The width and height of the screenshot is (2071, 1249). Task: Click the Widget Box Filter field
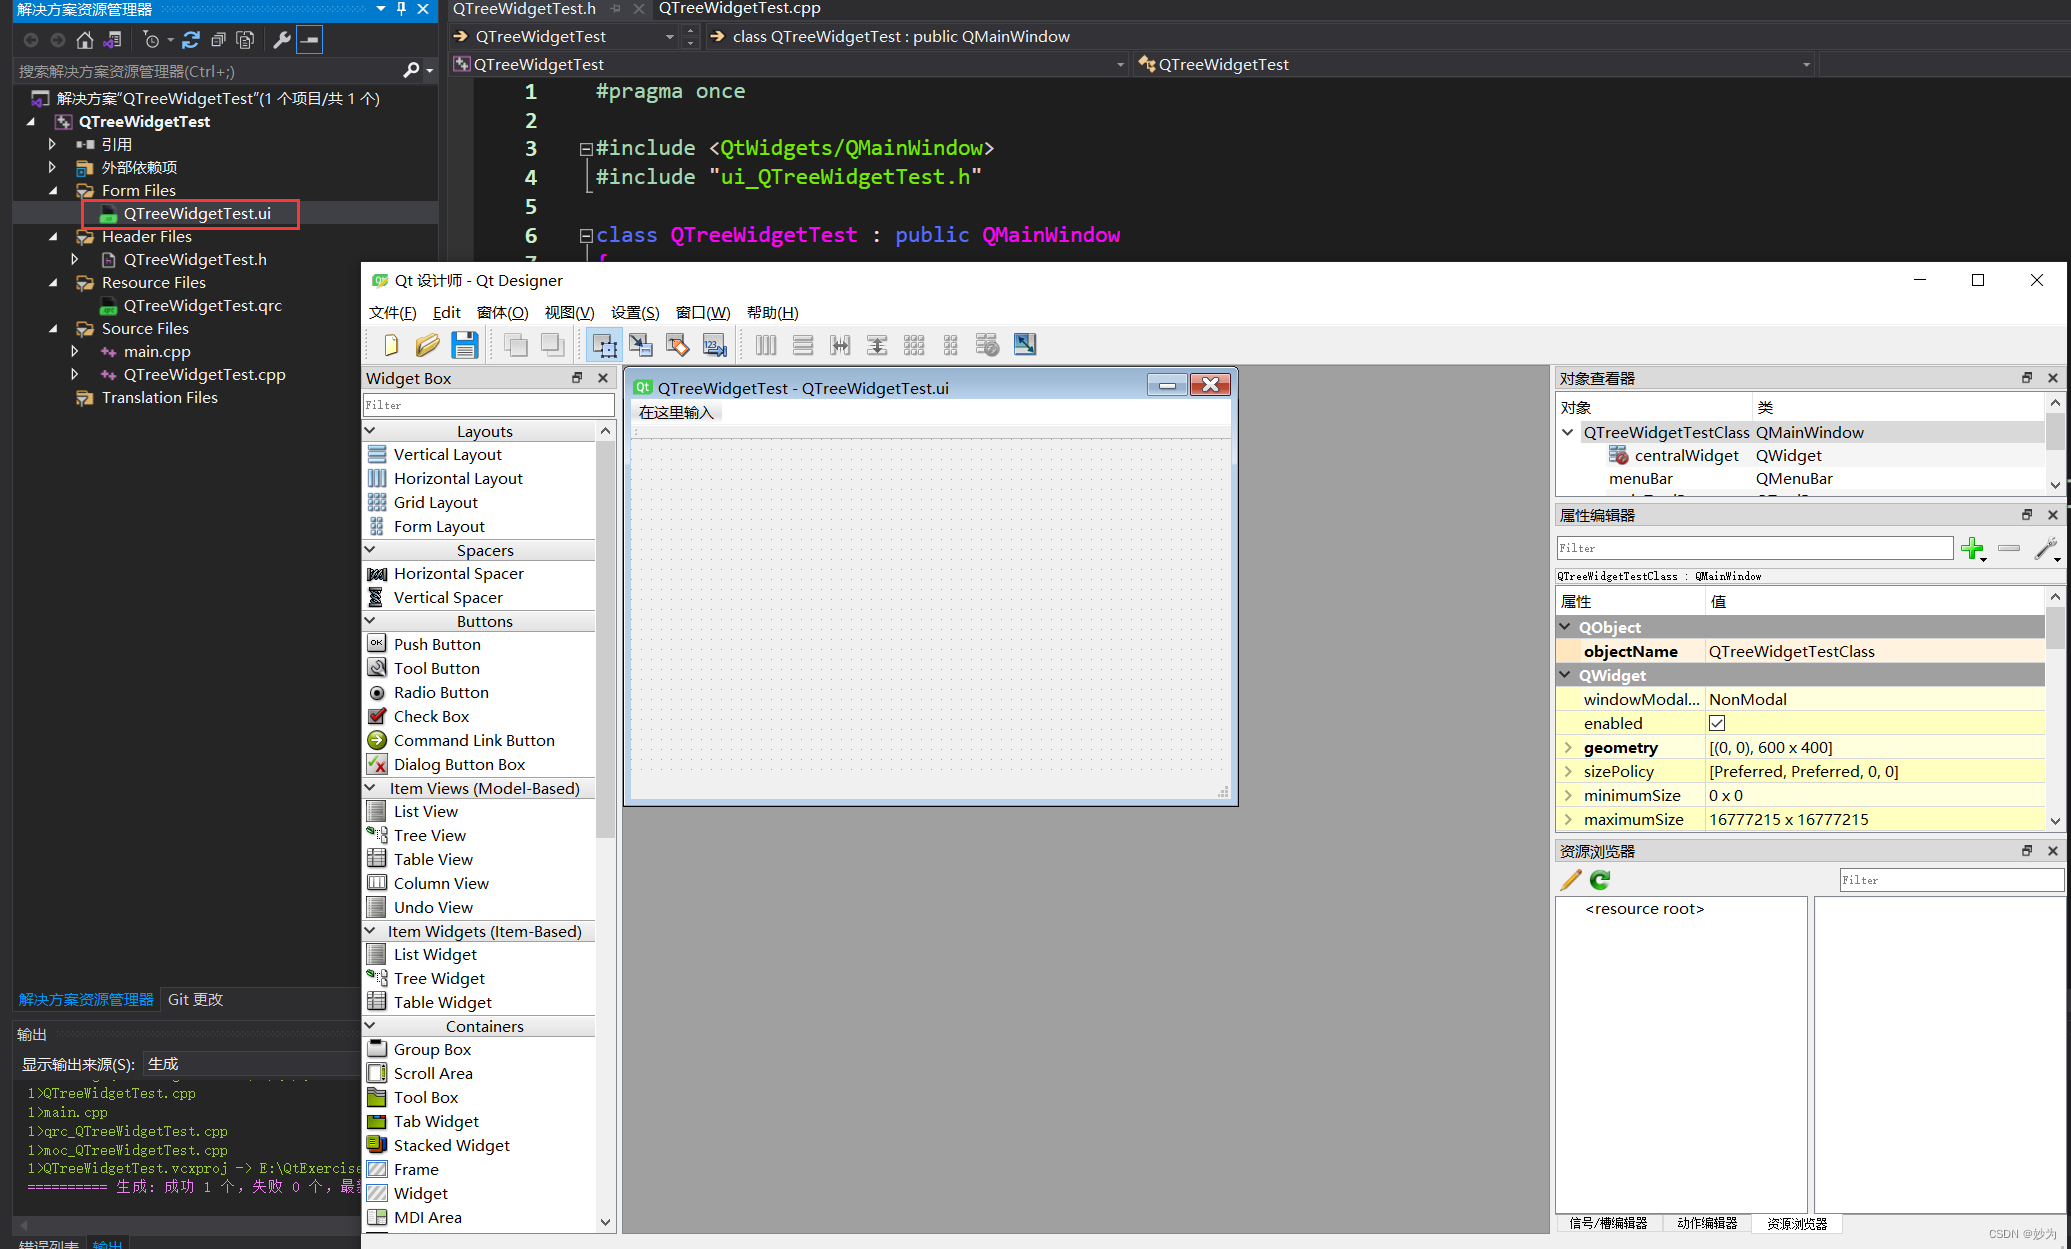pos(488,405)
